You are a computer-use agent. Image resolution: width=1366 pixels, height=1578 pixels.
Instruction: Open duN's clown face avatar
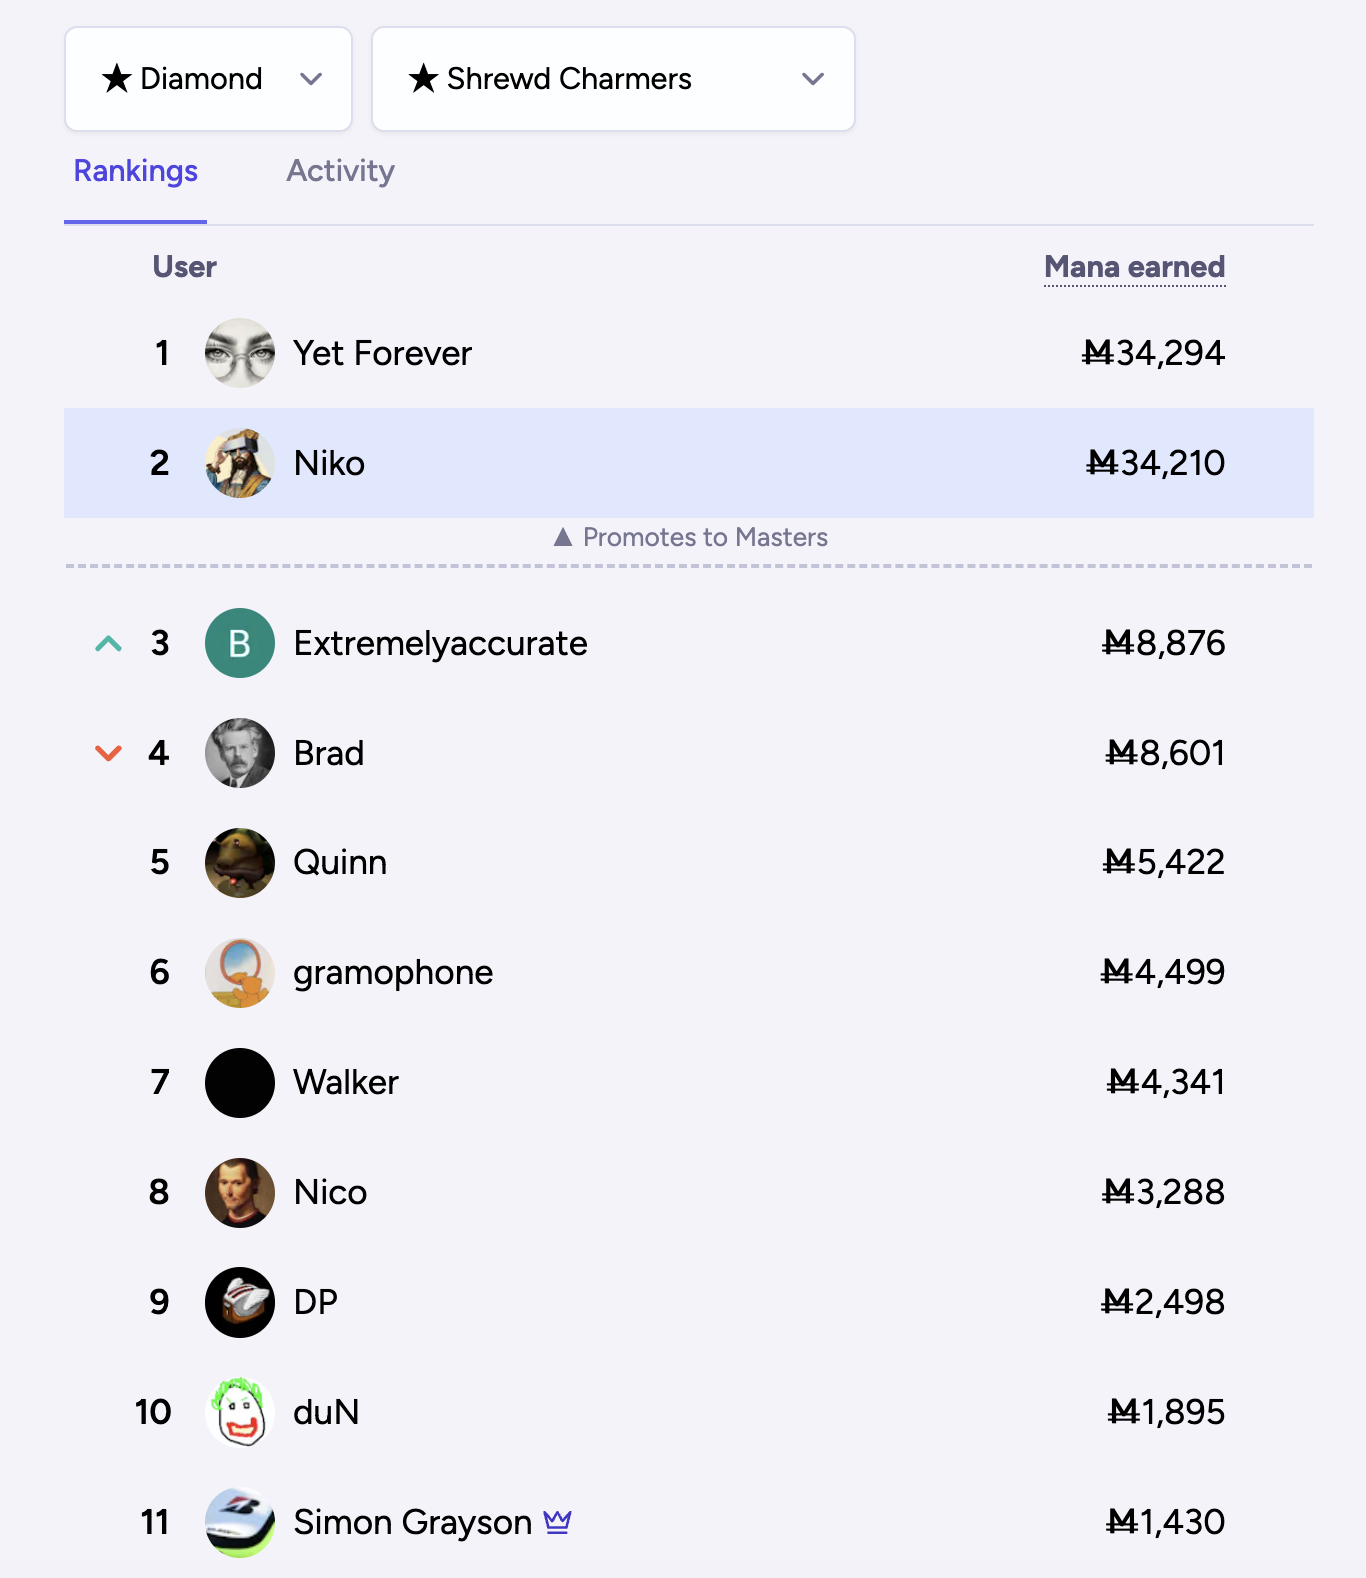pos(240,1412)
